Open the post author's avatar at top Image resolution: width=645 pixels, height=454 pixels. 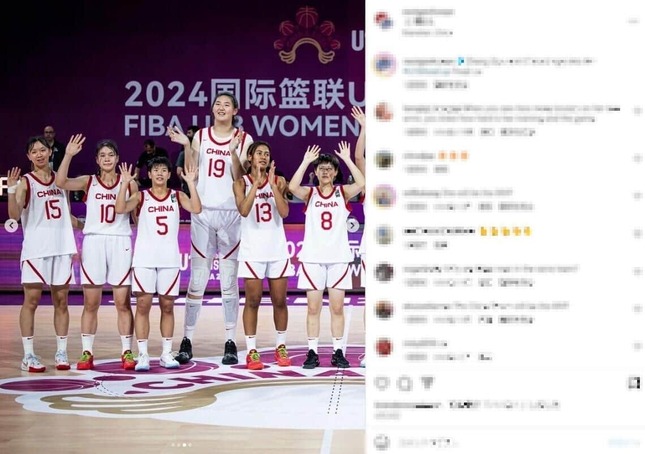(384, 20)
